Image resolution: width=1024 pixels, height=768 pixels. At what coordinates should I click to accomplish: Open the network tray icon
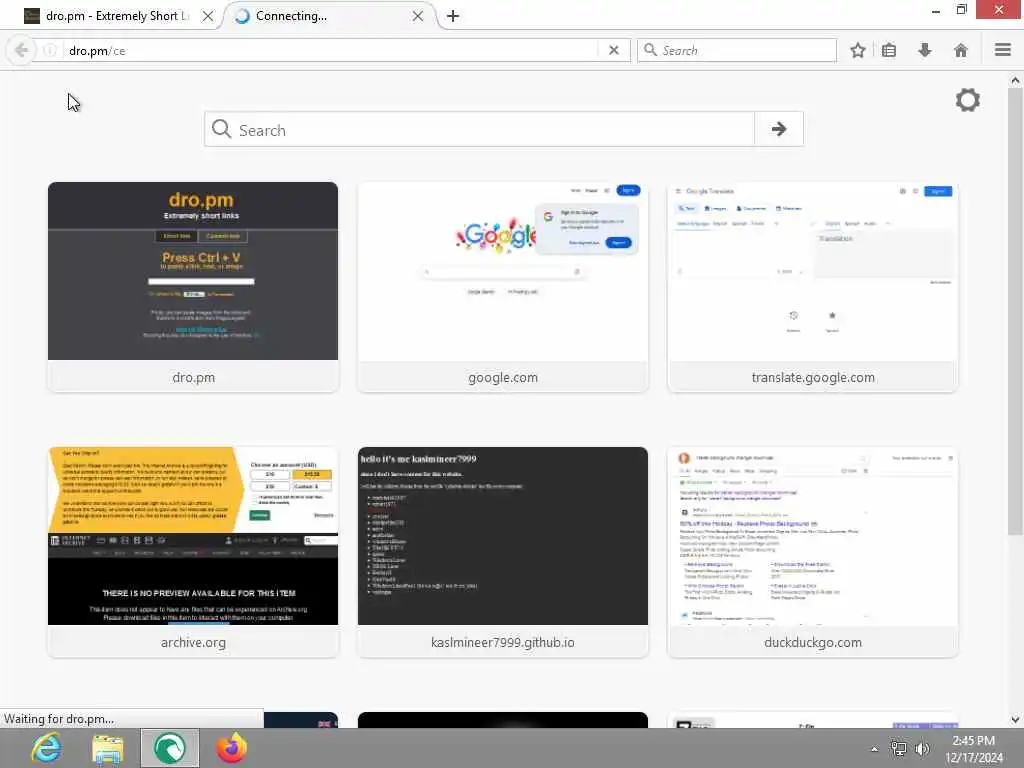(x=899, y=749)
